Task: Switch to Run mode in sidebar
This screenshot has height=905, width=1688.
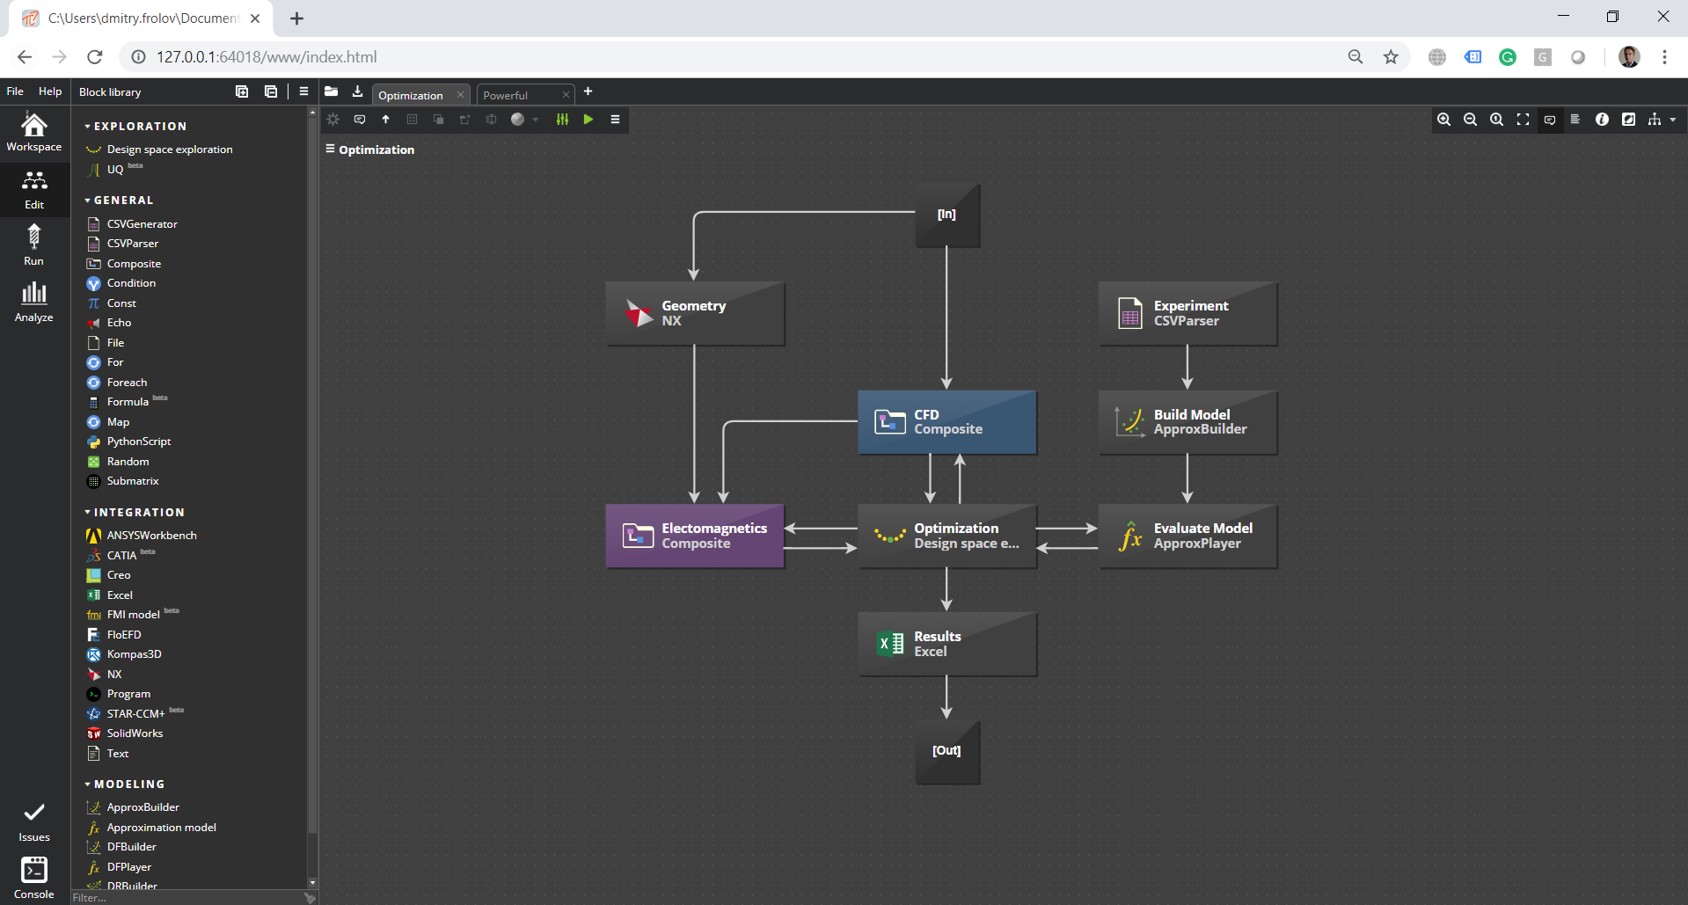Action: [x=34, y=245]
